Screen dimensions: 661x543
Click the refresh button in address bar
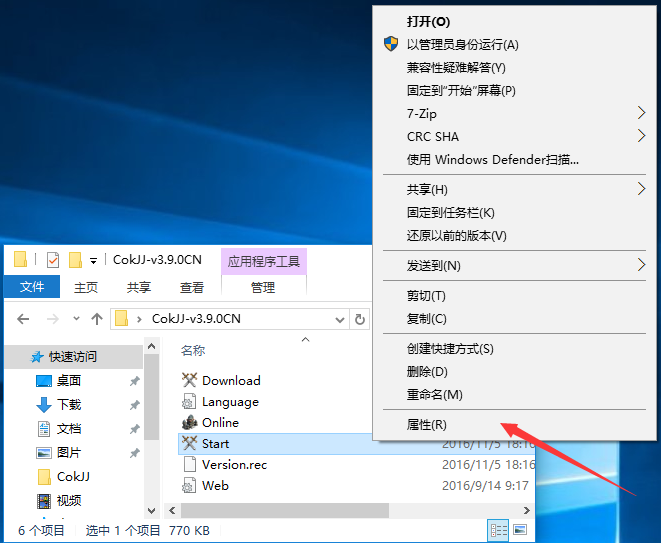click(361, 319)
